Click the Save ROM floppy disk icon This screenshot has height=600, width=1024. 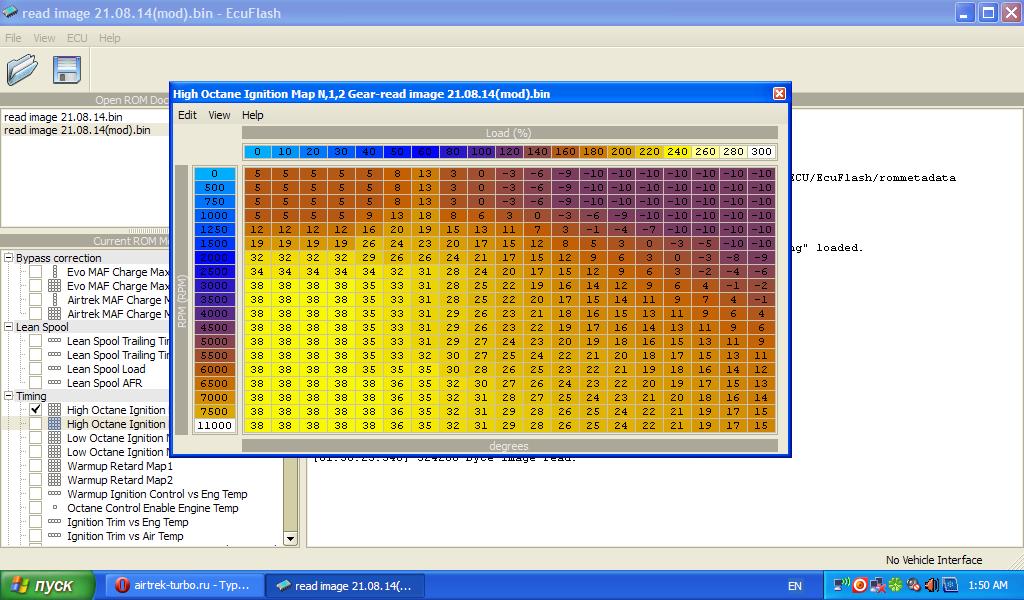click(x=66, y=70)
